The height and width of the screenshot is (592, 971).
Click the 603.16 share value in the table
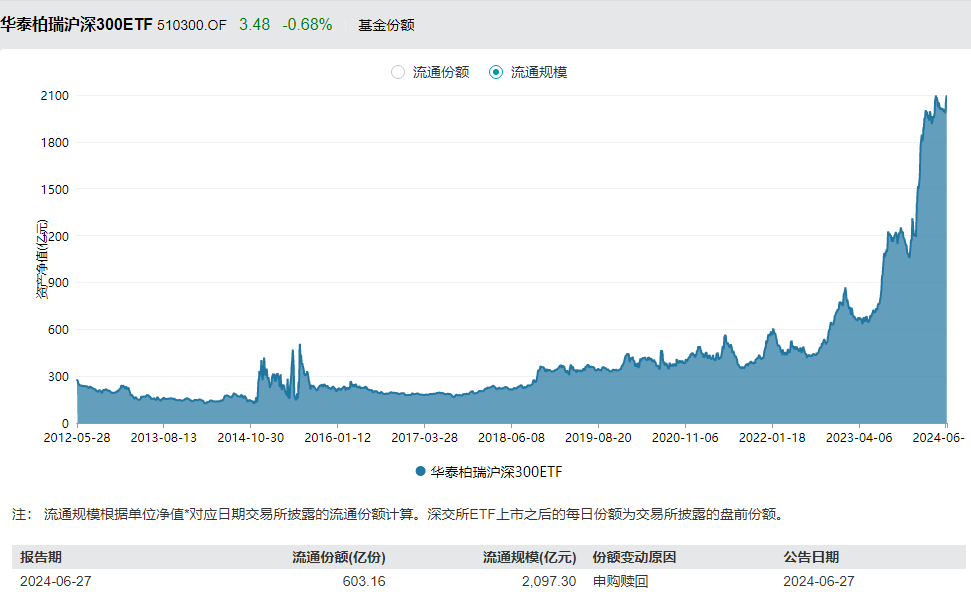click(x=366, y=580)
